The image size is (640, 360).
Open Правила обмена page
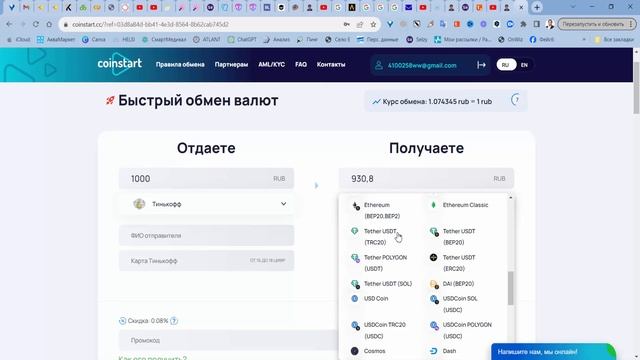click(x=180, y=64)
